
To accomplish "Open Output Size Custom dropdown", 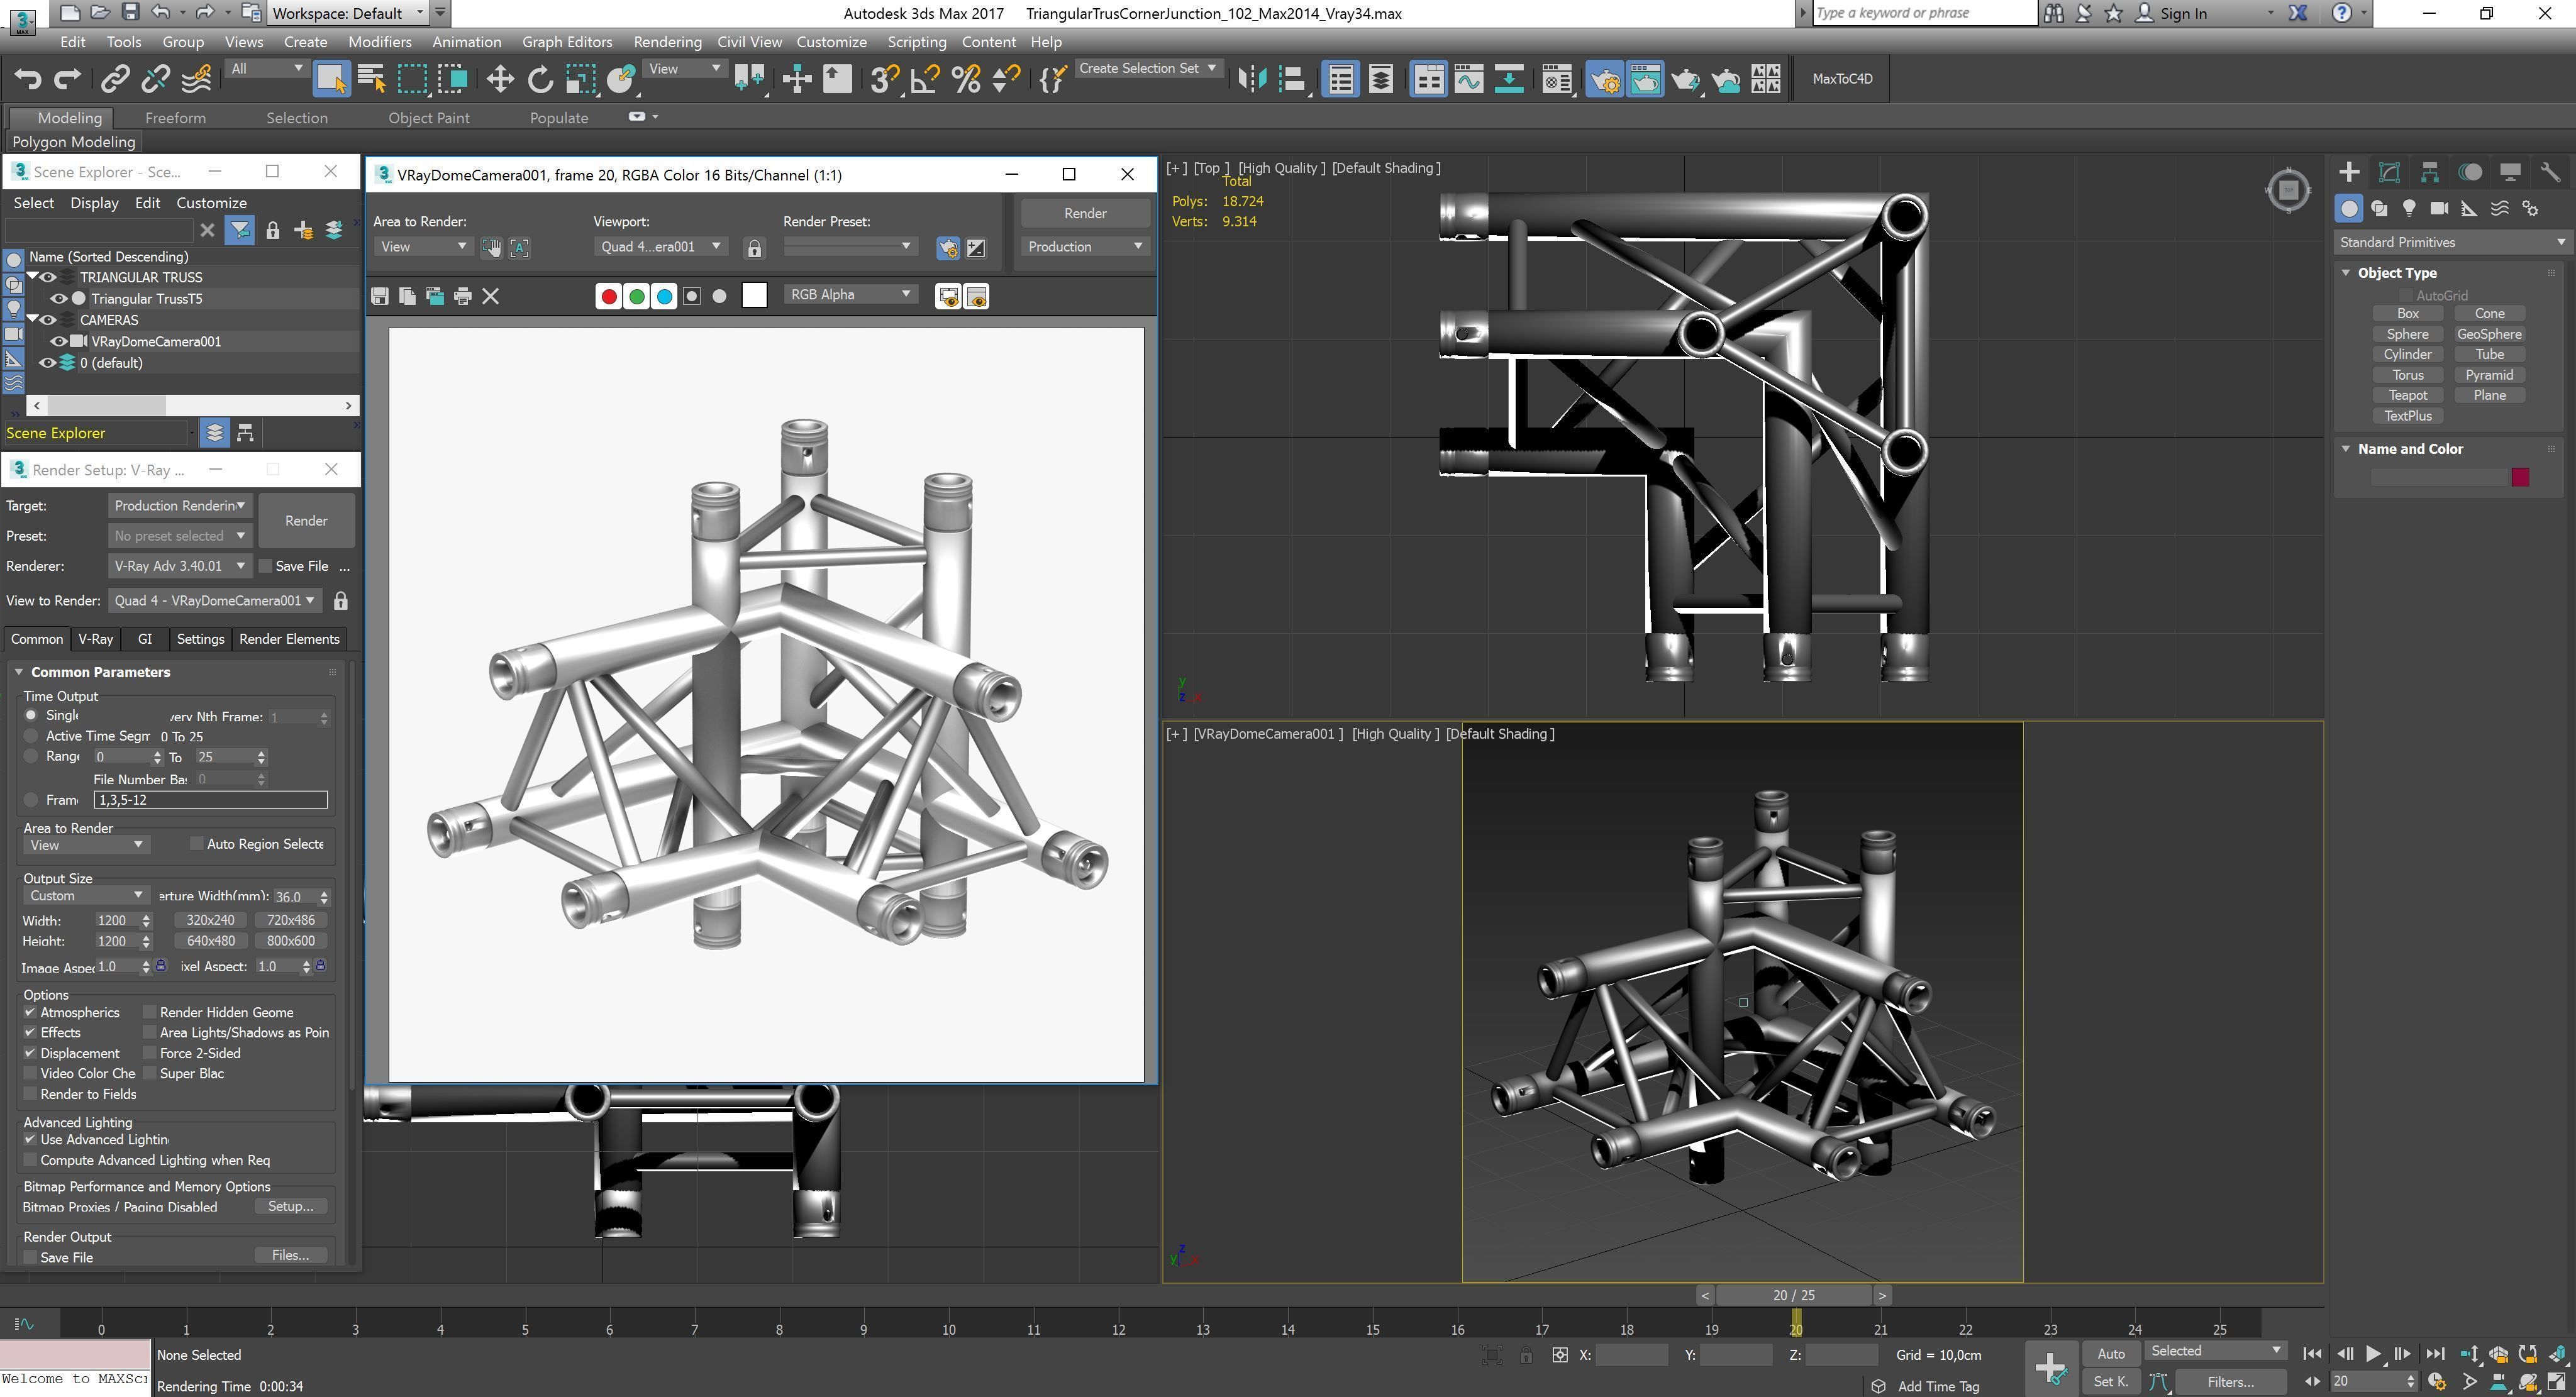I will [x=86, y=896].
